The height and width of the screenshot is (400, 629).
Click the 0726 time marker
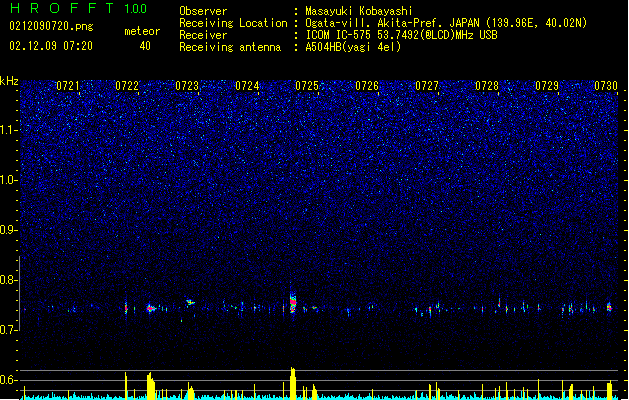coord(367,86)
